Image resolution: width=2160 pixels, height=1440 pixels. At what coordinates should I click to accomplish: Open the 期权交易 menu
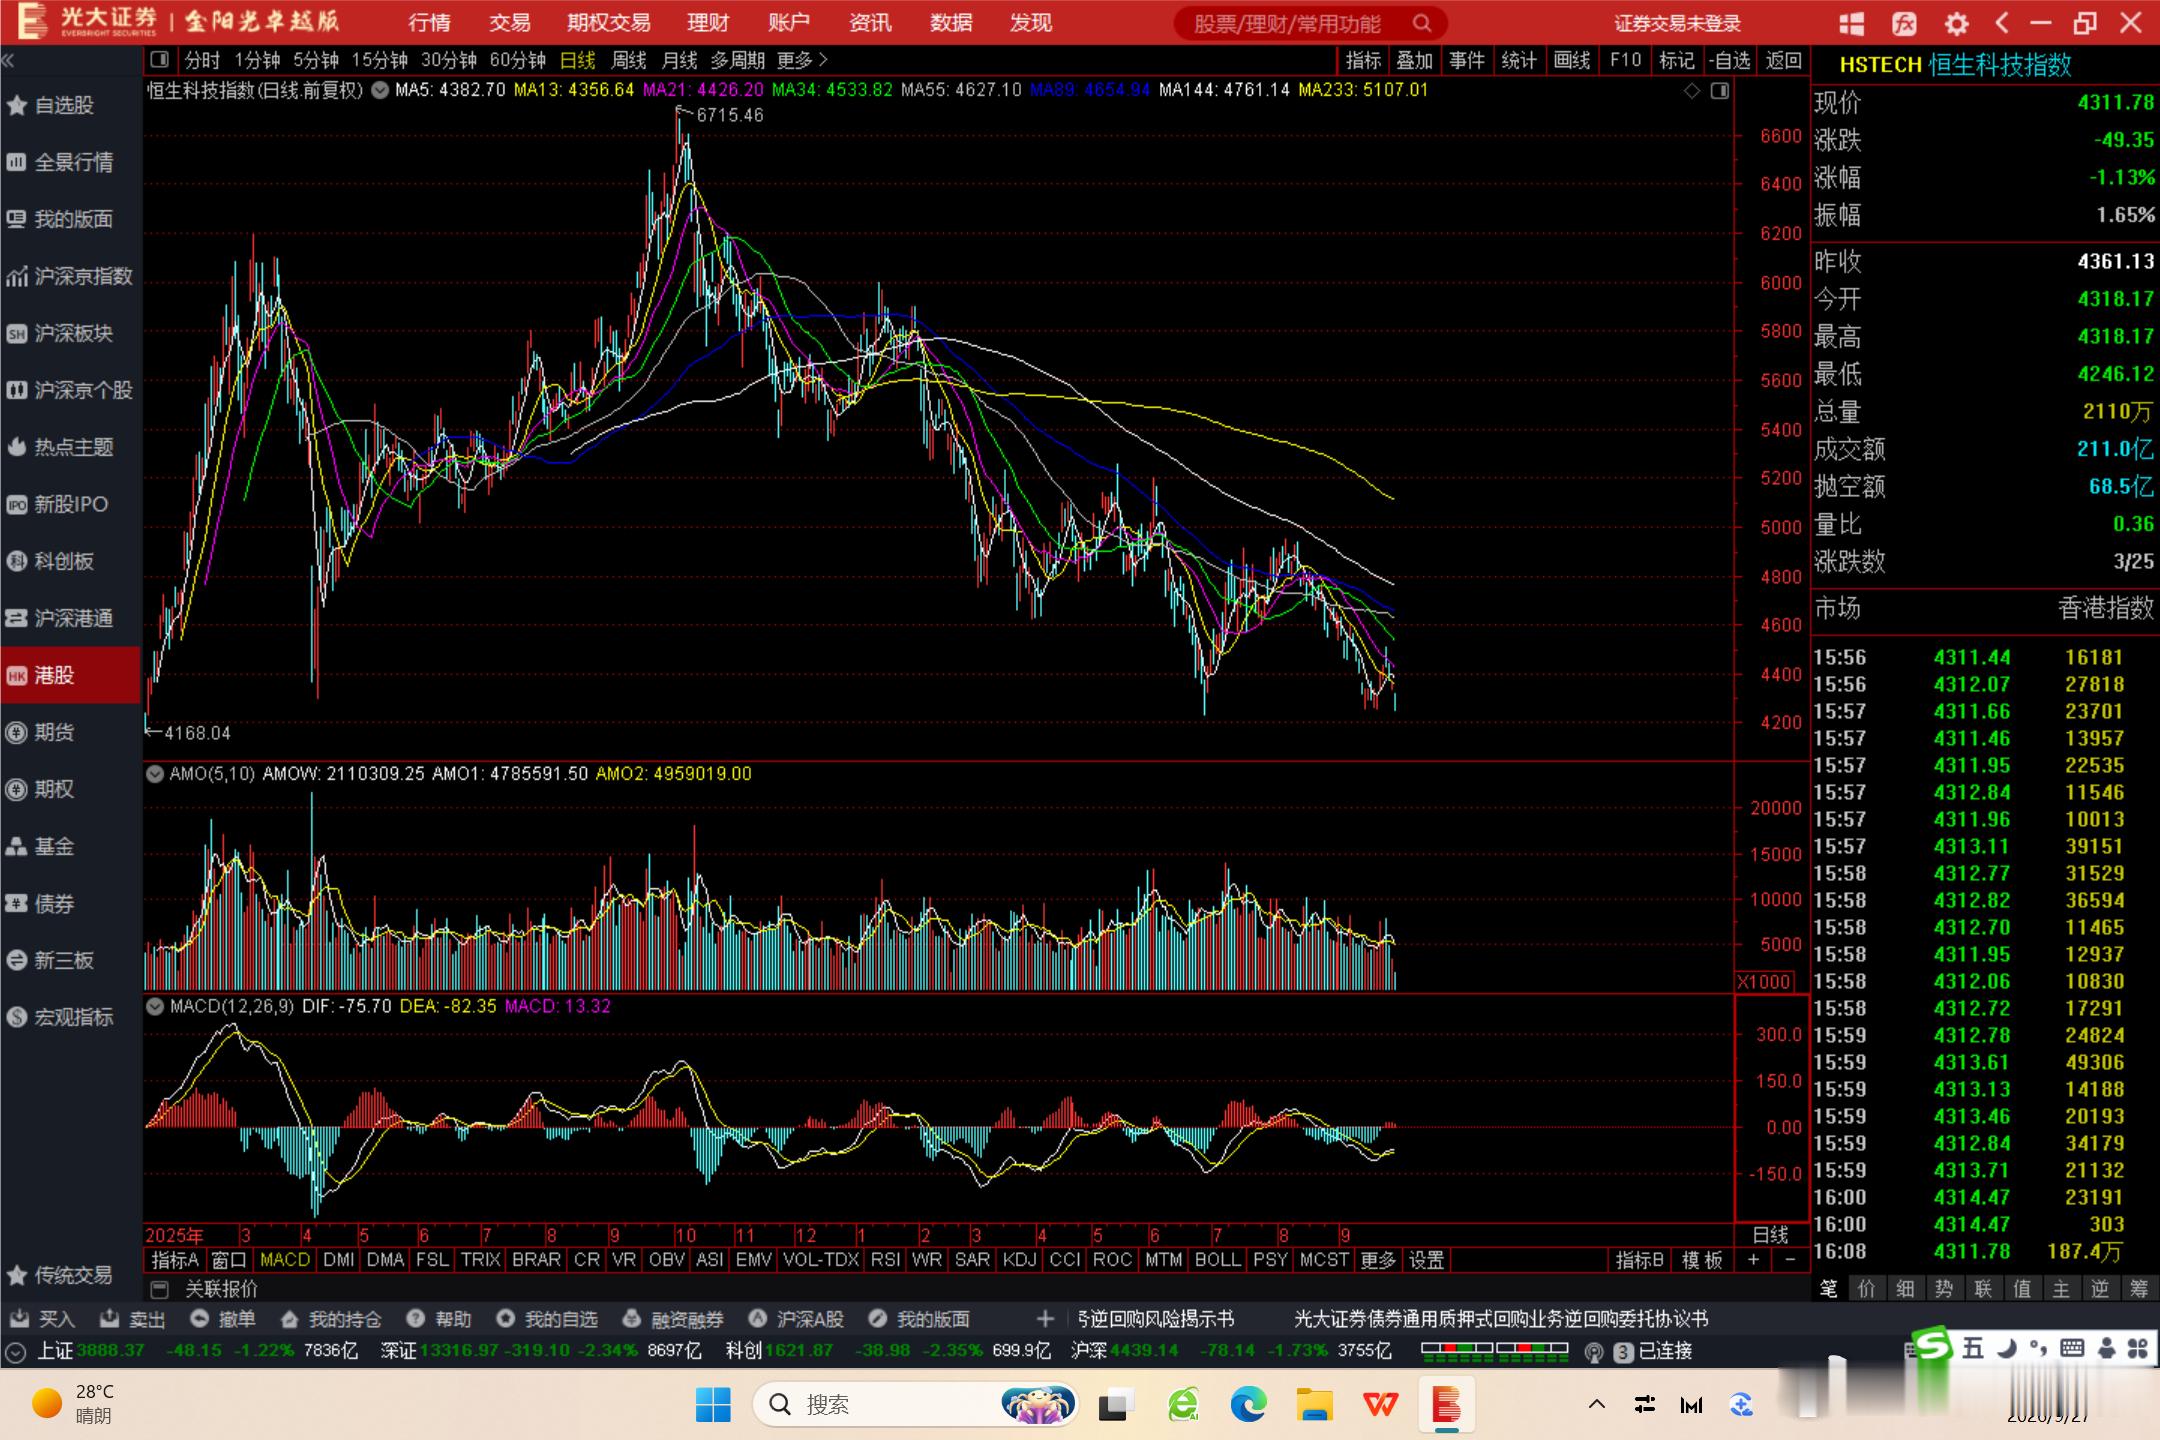point(608,23)
